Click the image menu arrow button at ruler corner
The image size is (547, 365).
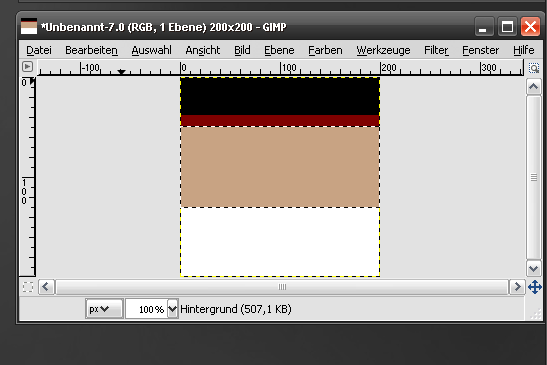pyautogui.click(x=28, y=67)
